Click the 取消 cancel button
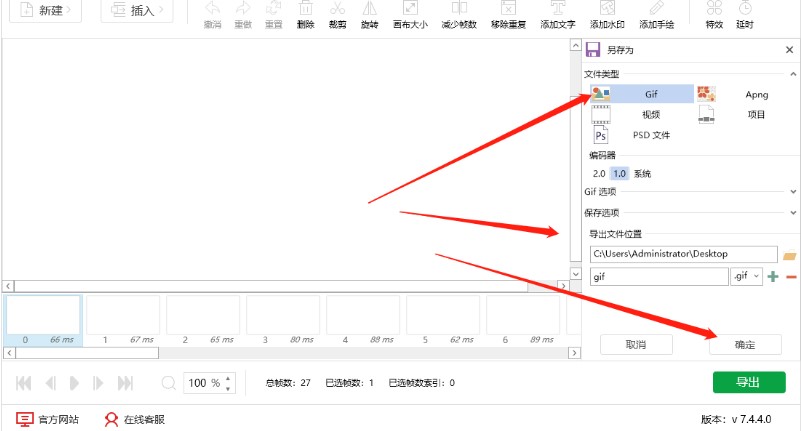801x431 pixels. pos(636,345)
